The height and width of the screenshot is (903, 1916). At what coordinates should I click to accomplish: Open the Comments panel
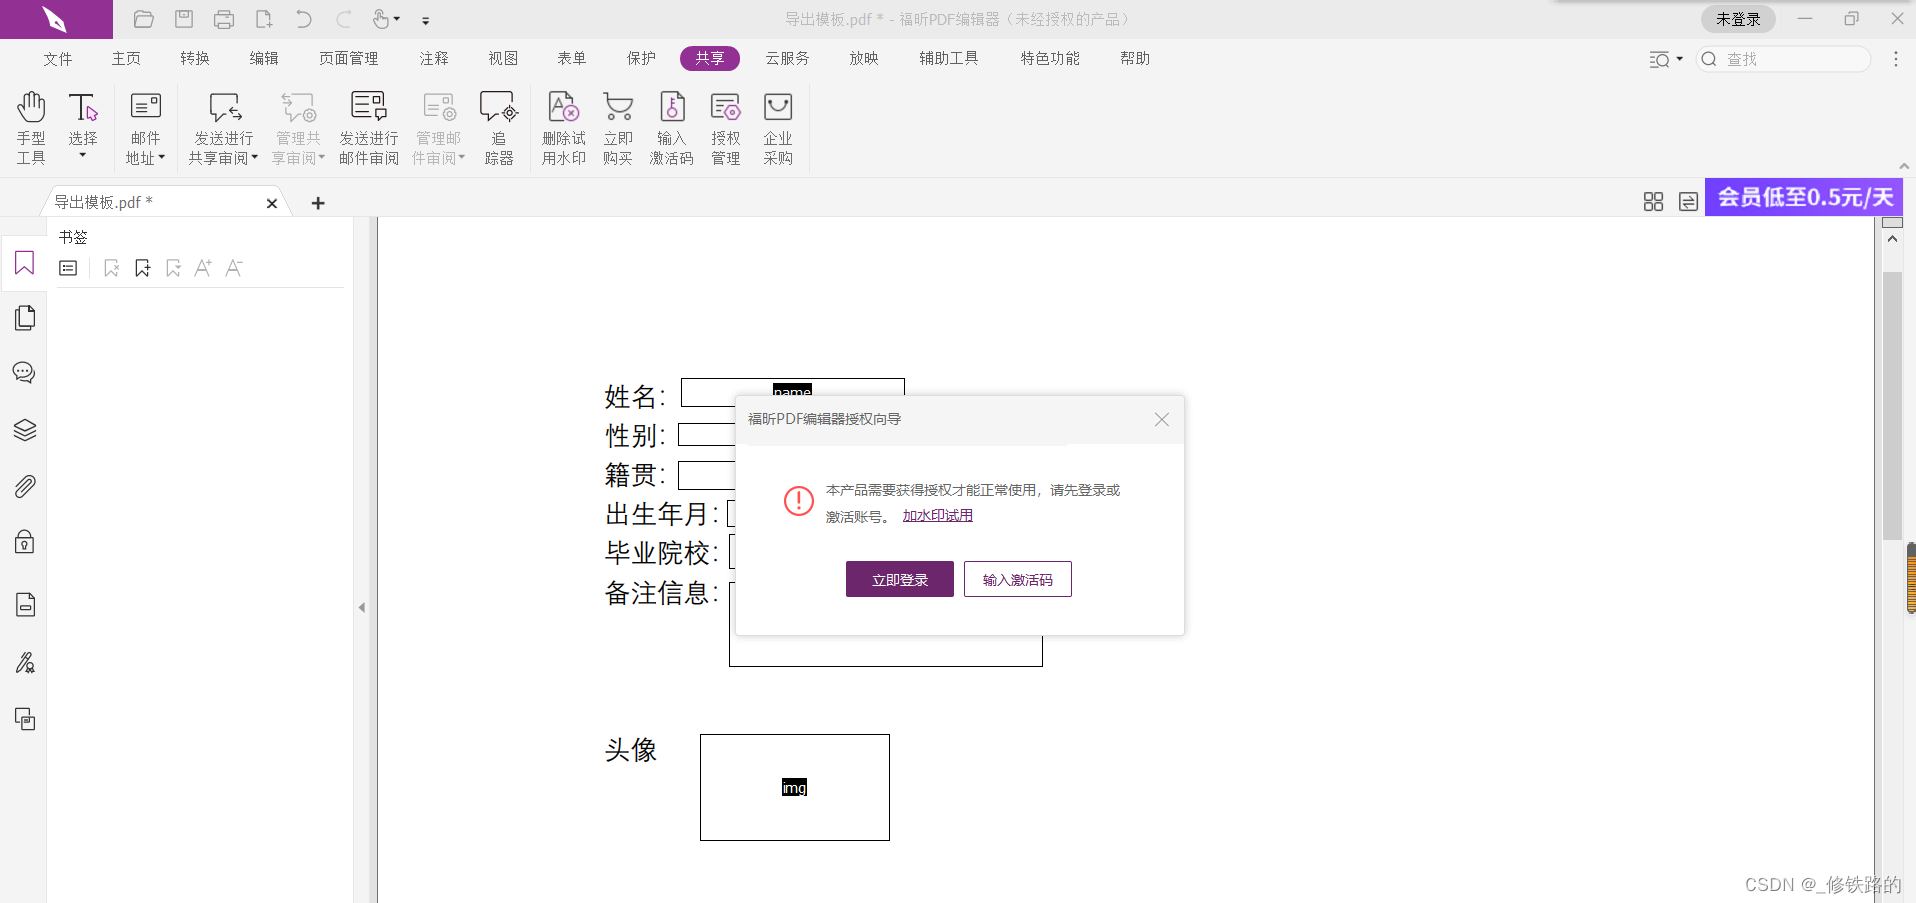pyautogui.click(x=24, y=372)
